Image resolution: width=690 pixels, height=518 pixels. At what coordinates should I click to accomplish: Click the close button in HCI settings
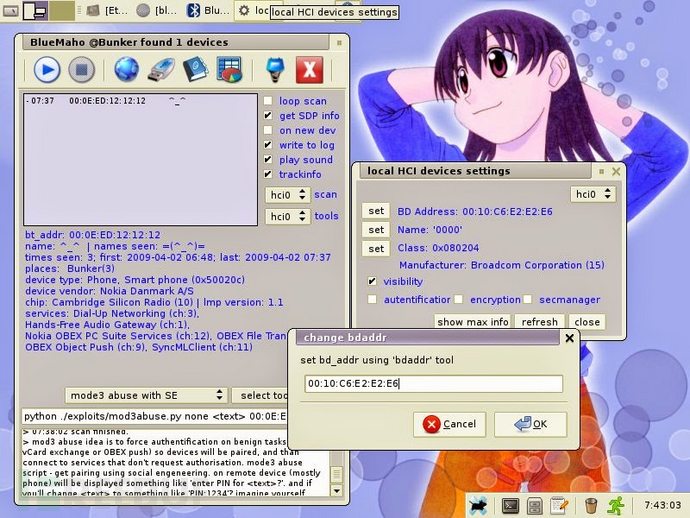(x=587, y=322)
